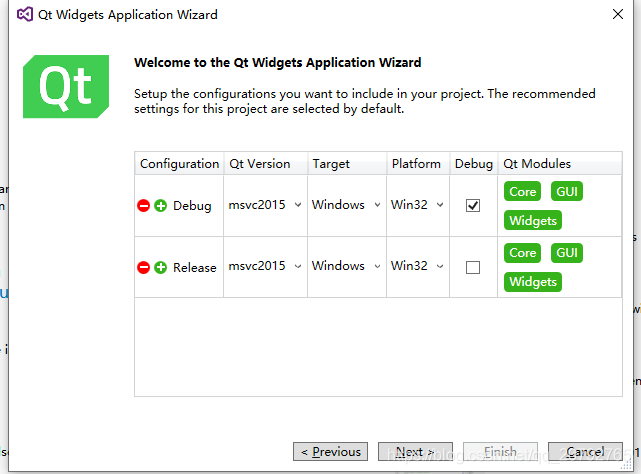The width and height of the screenshot is (641, 474).
Task: Click the green plus icon in Release row
Action: (x=161, y=267)
